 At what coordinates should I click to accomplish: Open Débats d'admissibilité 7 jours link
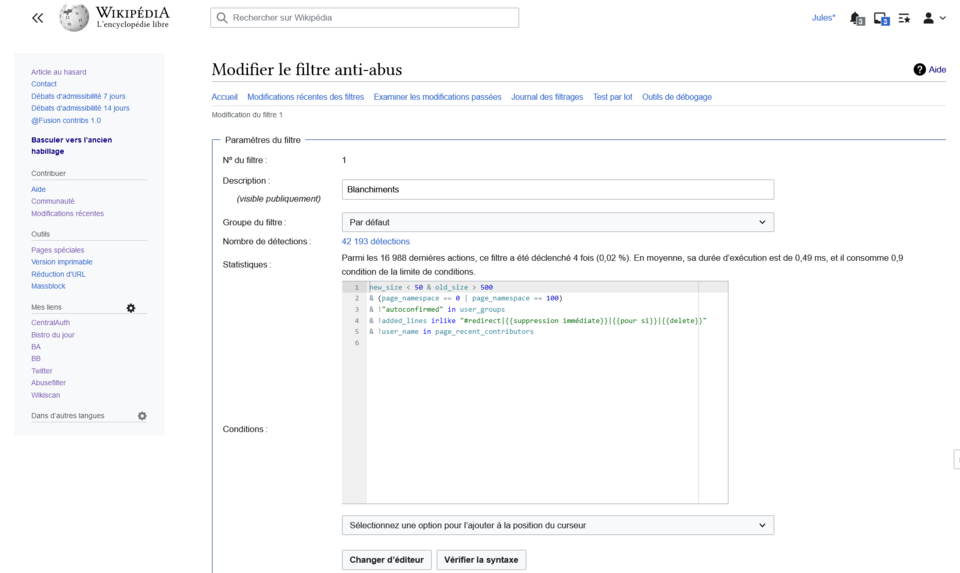[78, 96]
